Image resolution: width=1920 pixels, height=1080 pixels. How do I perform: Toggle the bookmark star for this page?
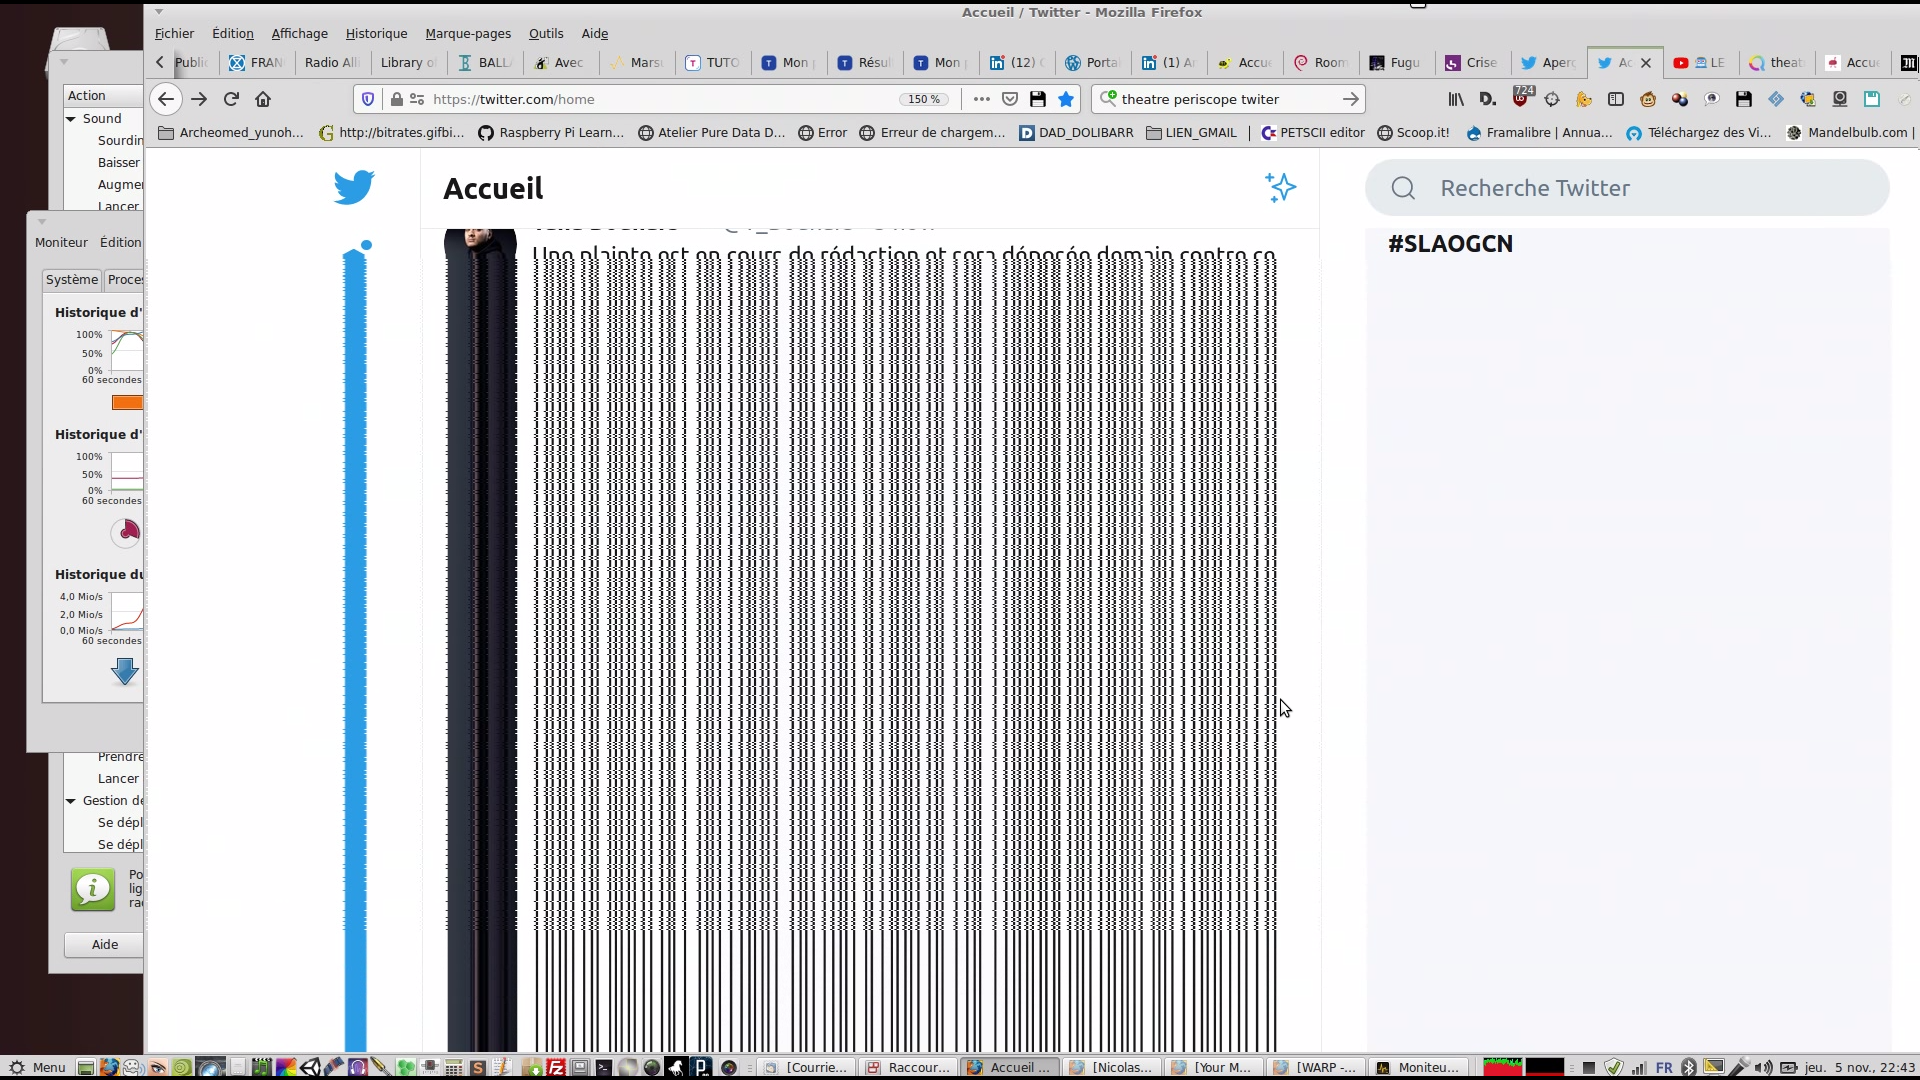pyautogui.click(x=1066, y=99)
